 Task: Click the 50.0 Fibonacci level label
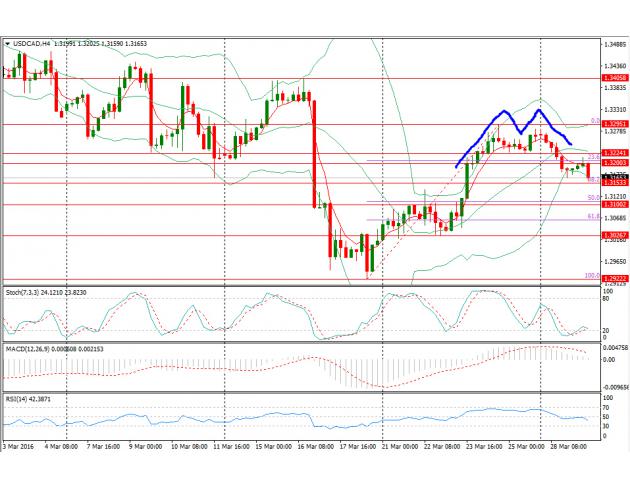[592, 197]
